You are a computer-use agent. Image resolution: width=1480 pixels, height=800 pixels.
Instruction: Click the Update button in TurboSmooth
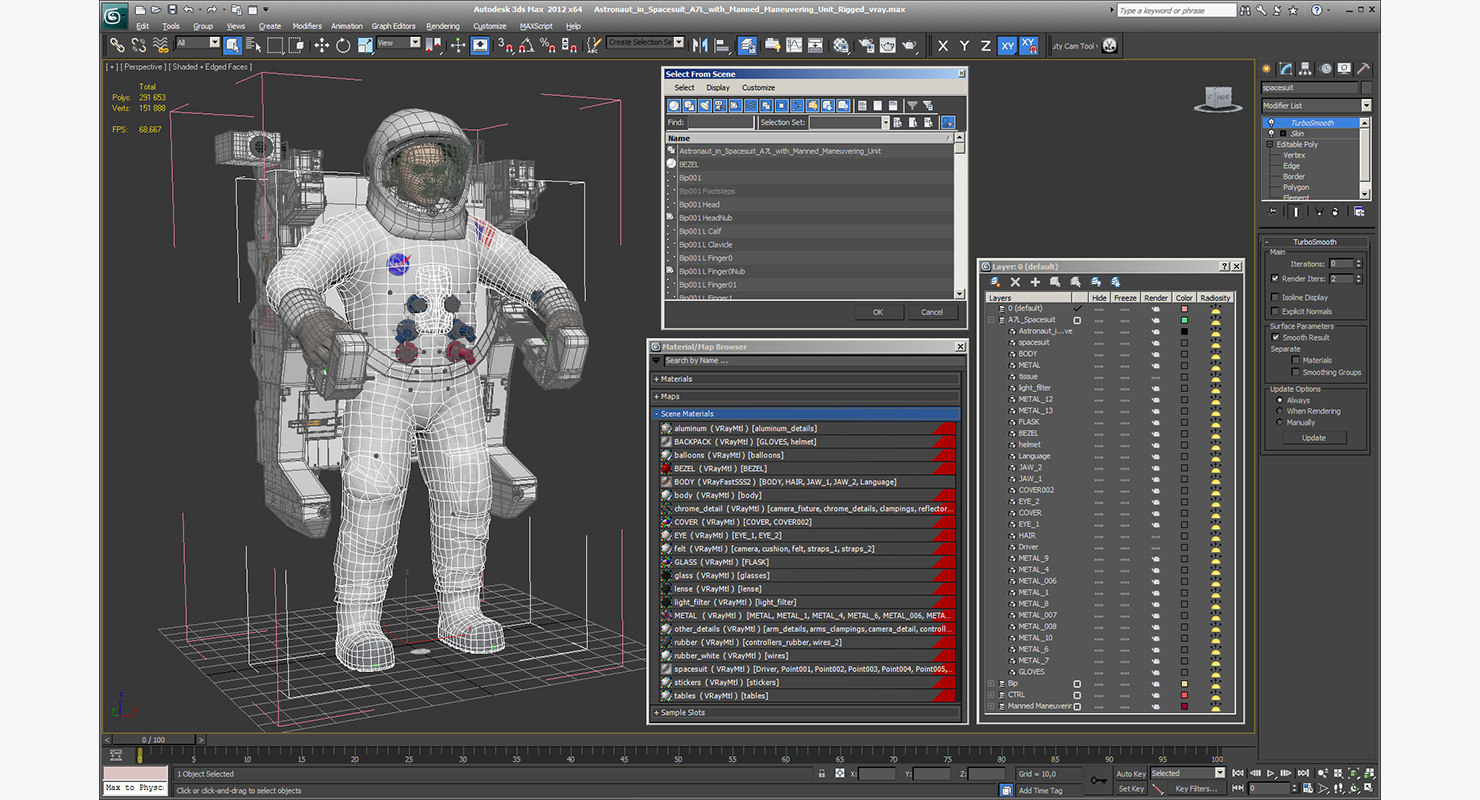tap(1314, 438)
